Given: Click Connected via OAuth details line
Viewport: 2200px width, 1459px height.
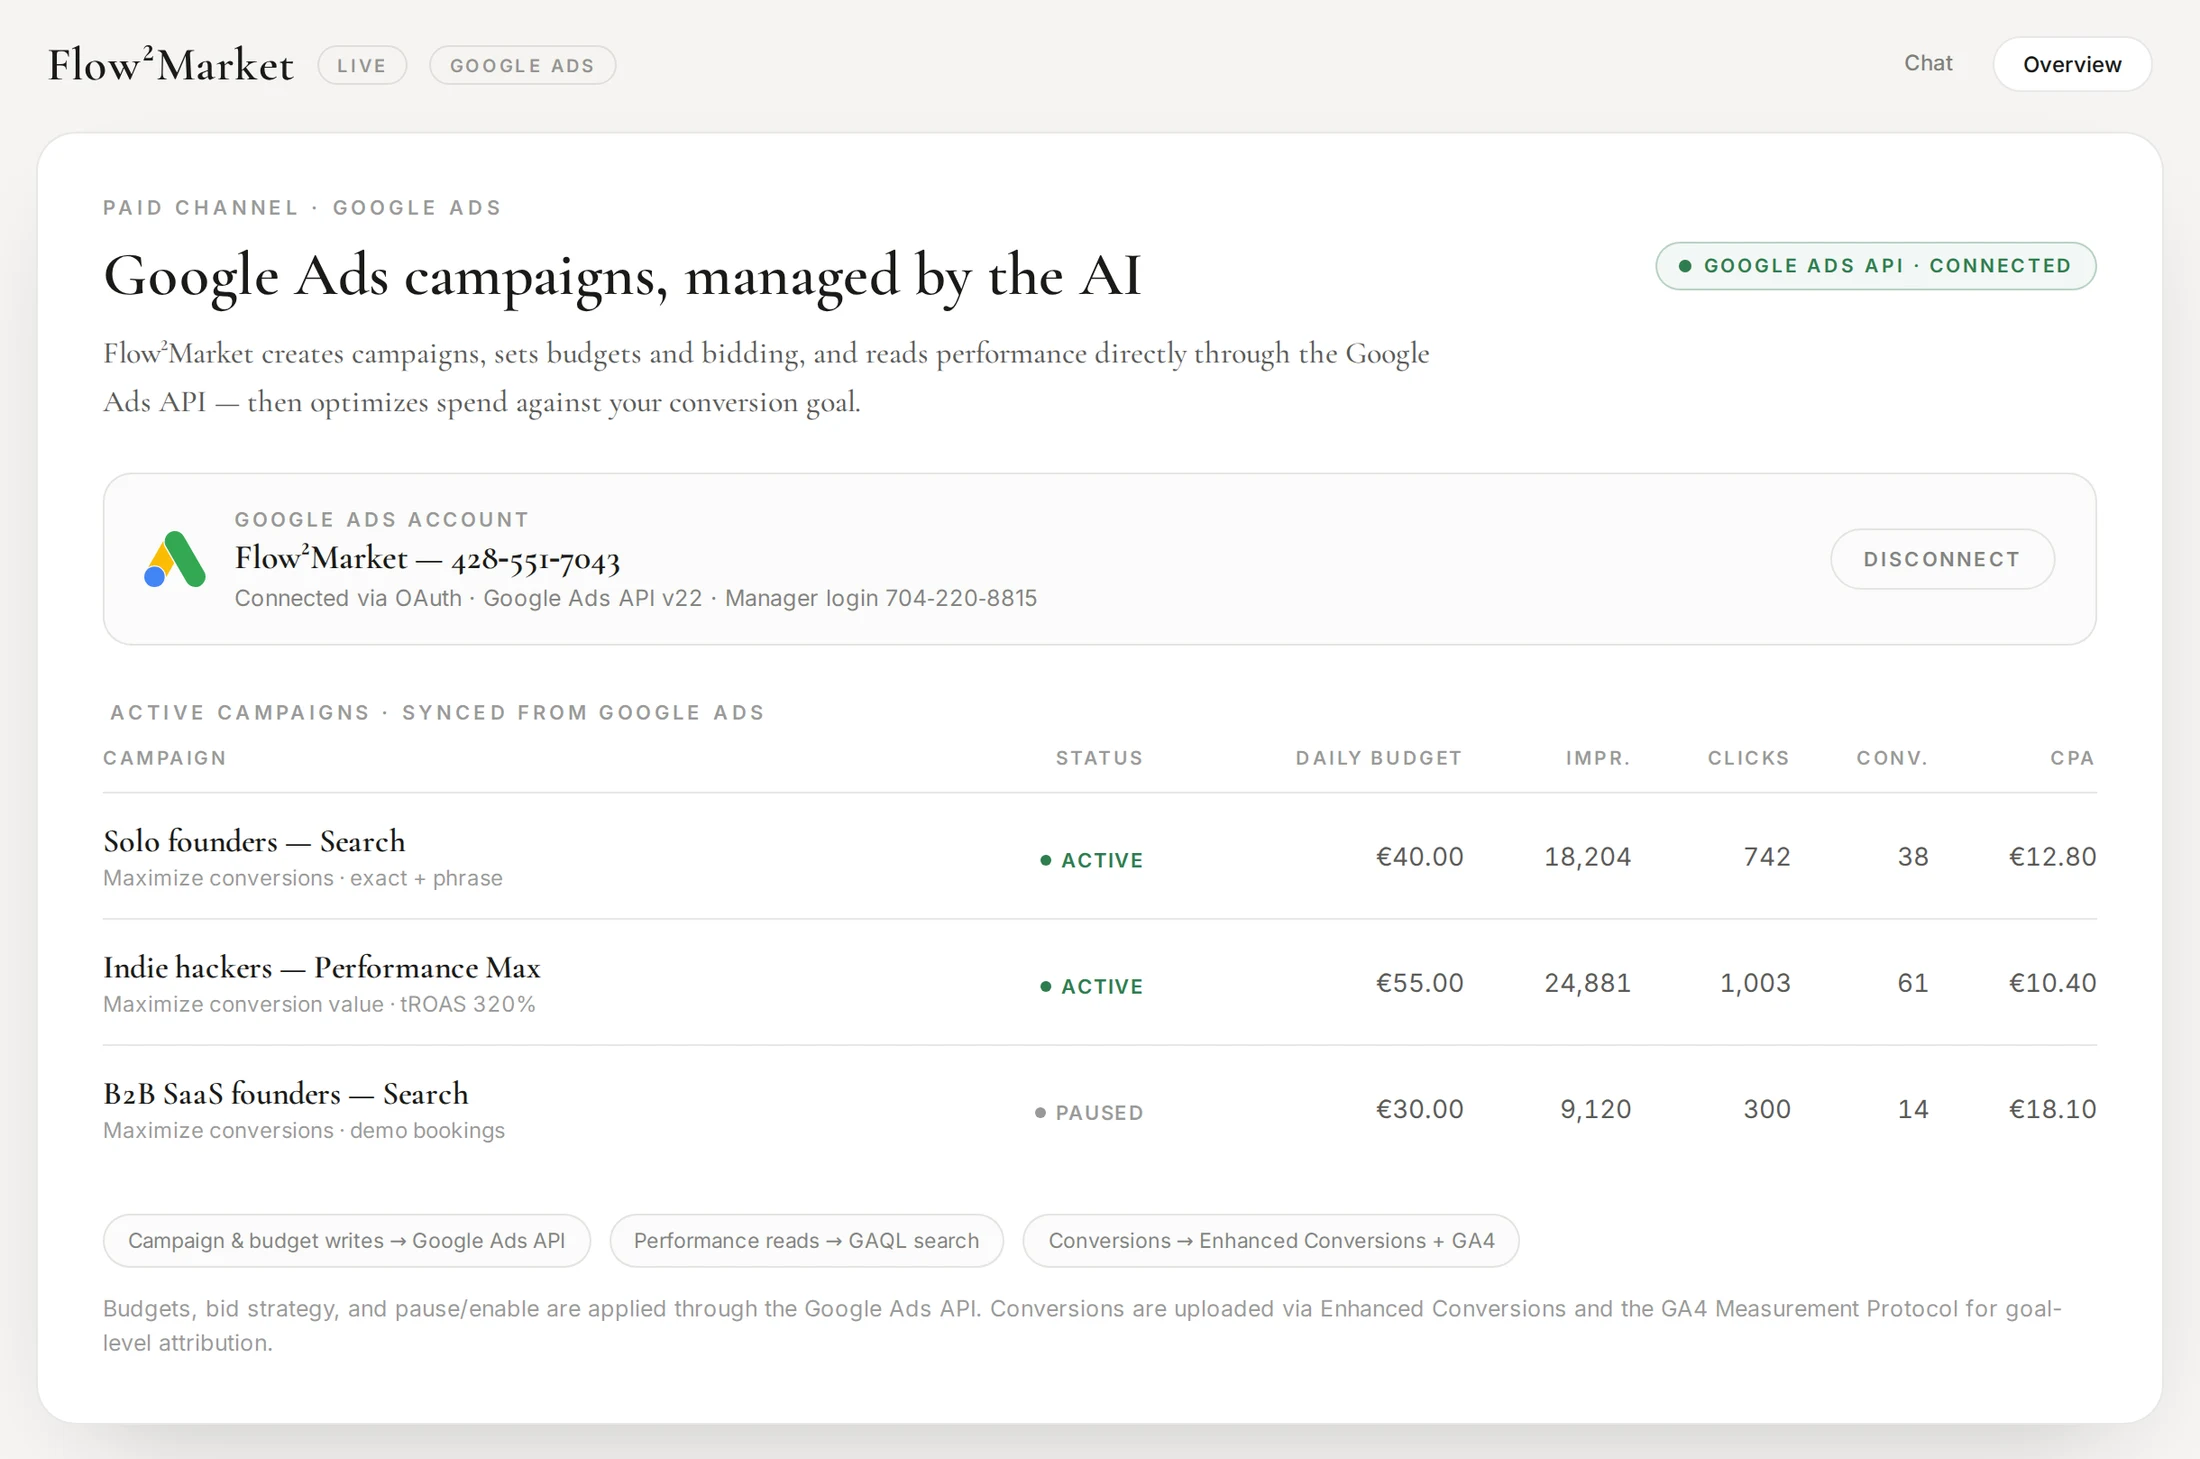Looking at the screenshot, I should pyautogui.click(x=636, y=598).
